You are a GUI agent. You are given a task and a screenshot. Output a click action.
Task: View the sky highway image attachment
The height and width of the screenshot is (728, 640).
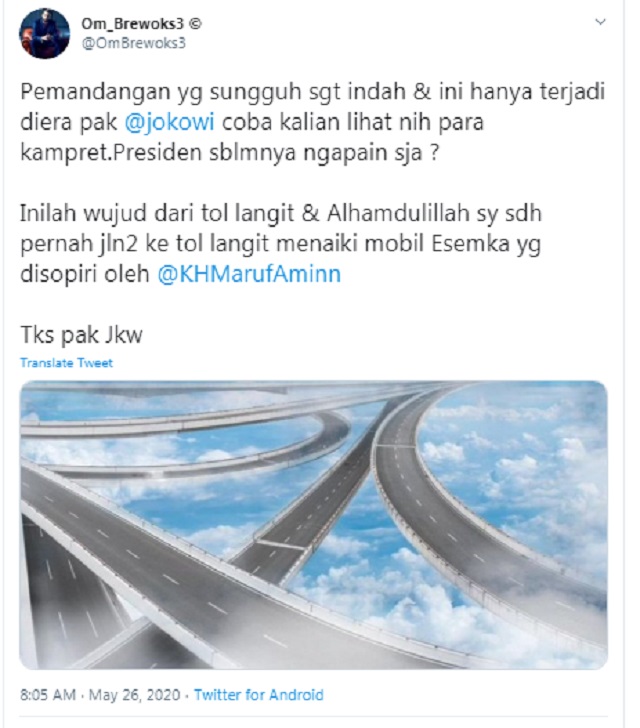(x=313, y=525)
